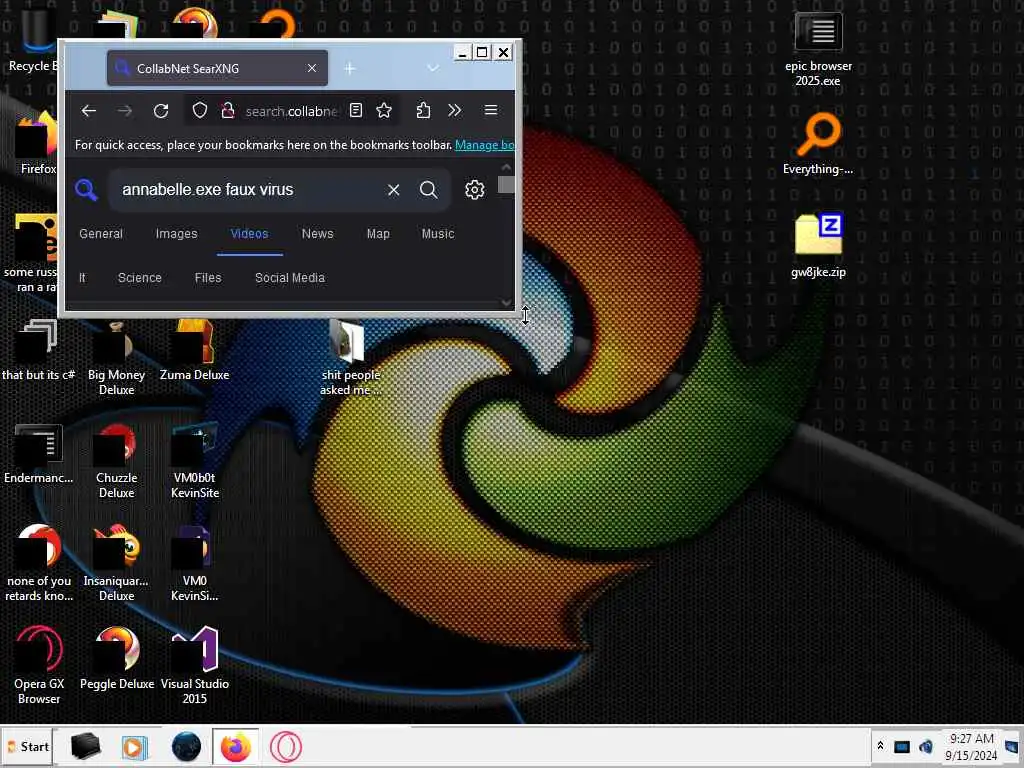Open the Firefox hamburger menu

click(x=491, y=110)
